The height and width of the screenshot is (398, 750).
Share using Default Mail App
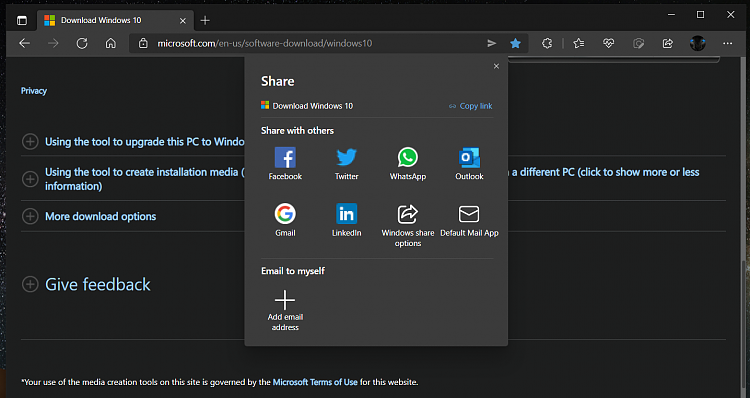[x=469, y=220]
